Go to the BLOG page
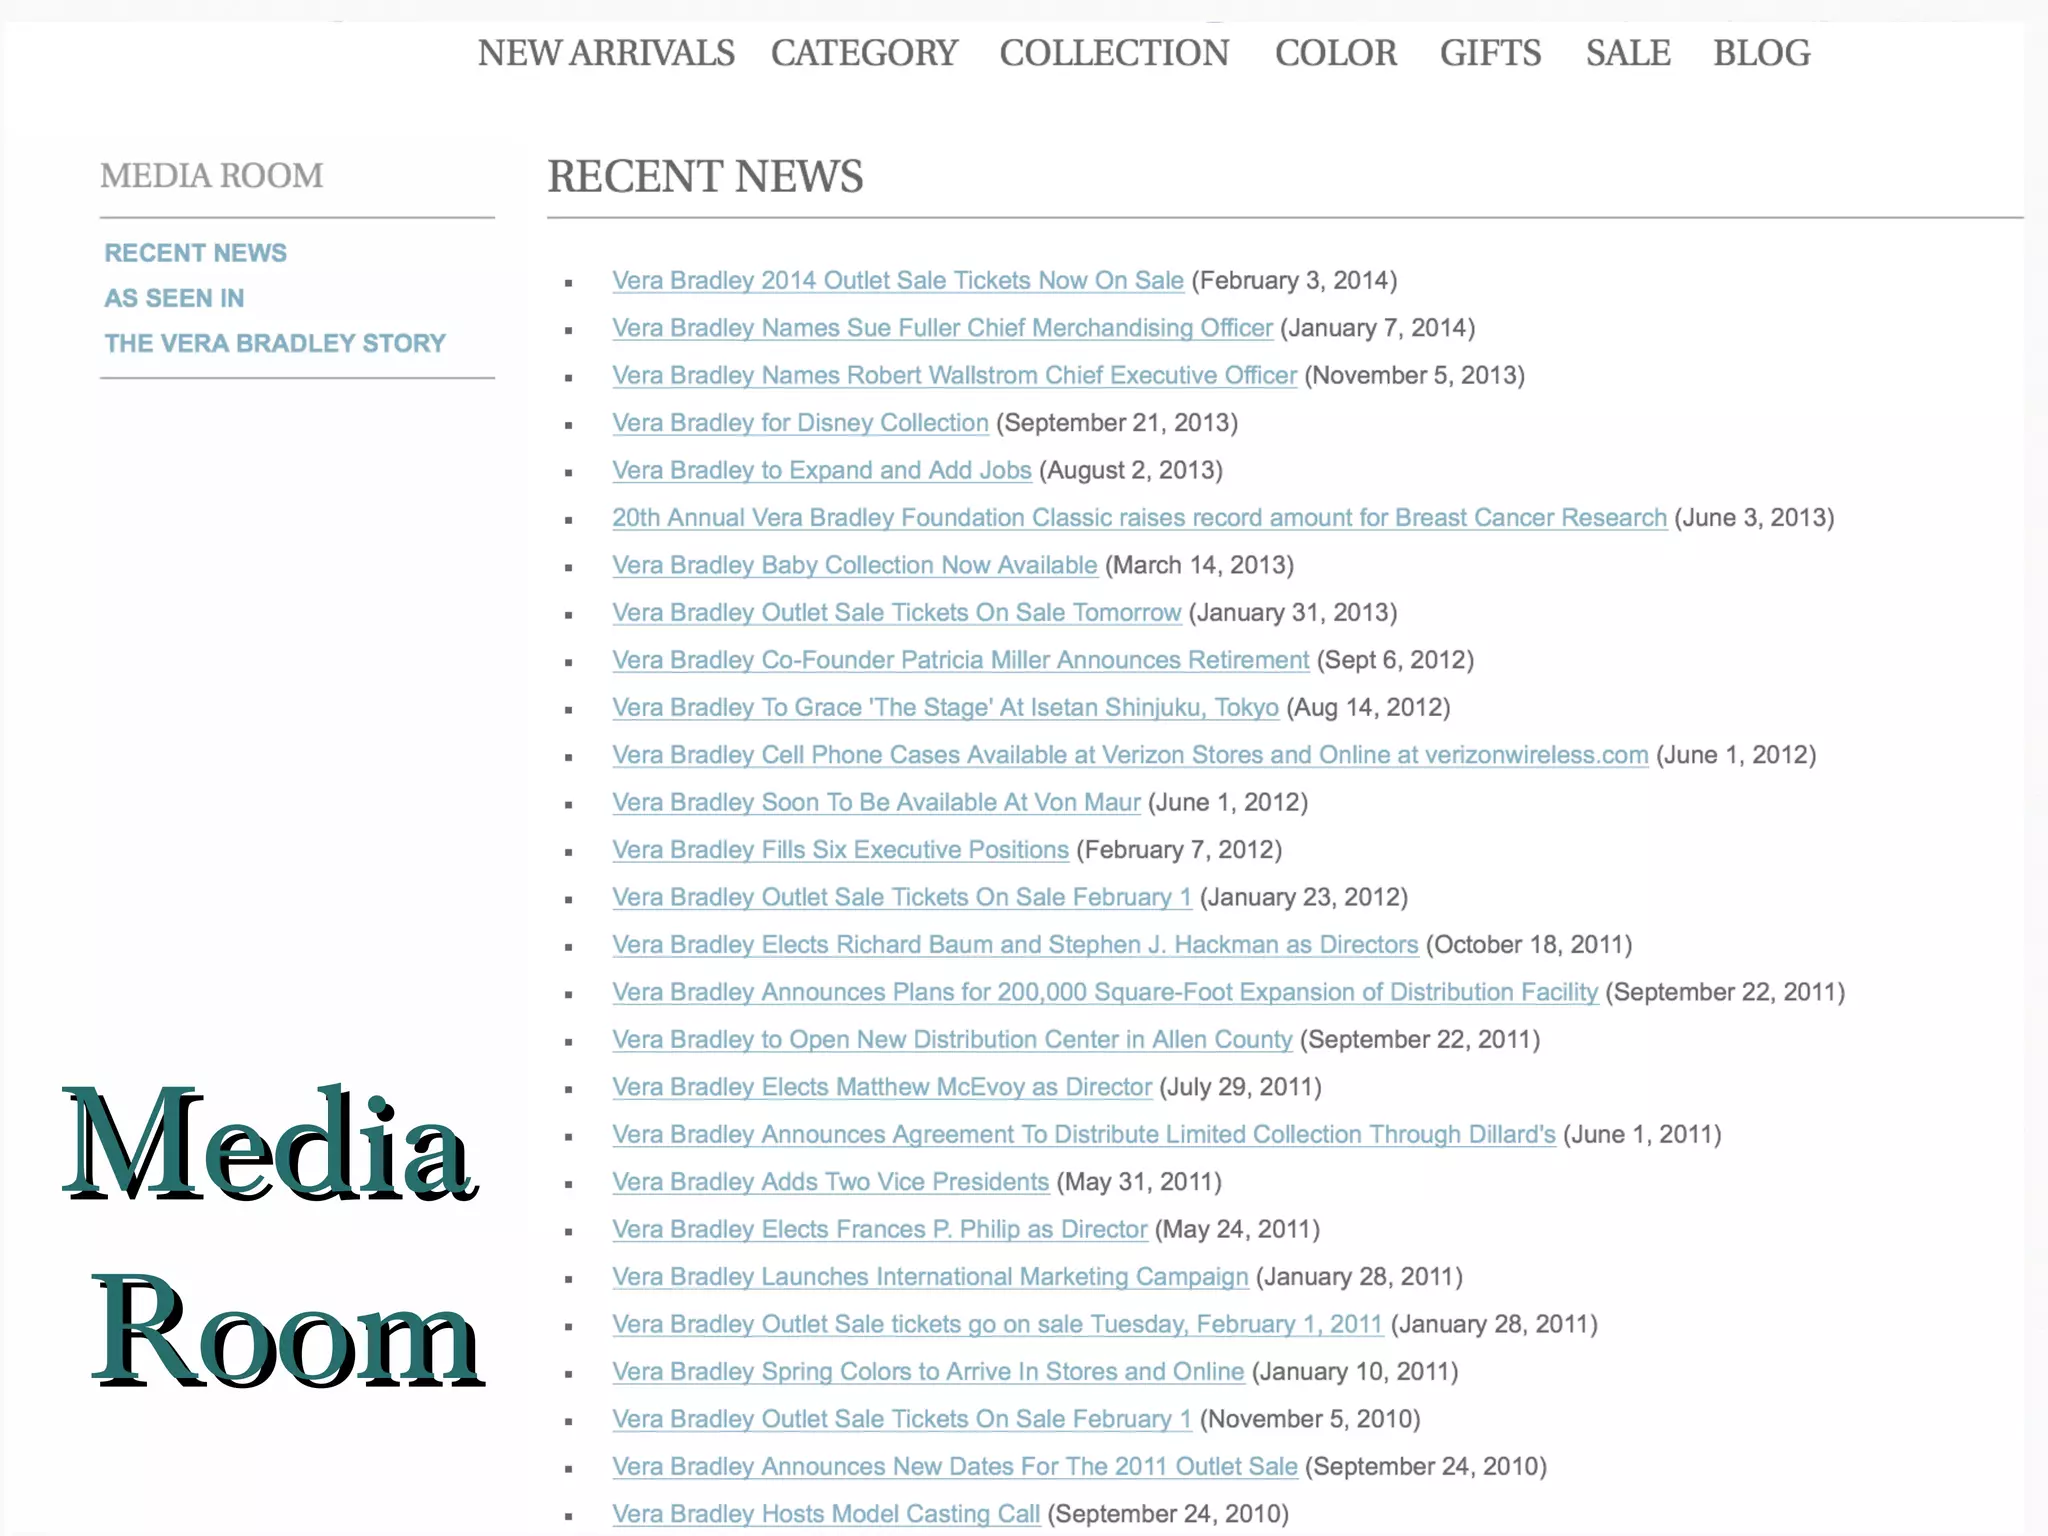 tap(1761, 53)
